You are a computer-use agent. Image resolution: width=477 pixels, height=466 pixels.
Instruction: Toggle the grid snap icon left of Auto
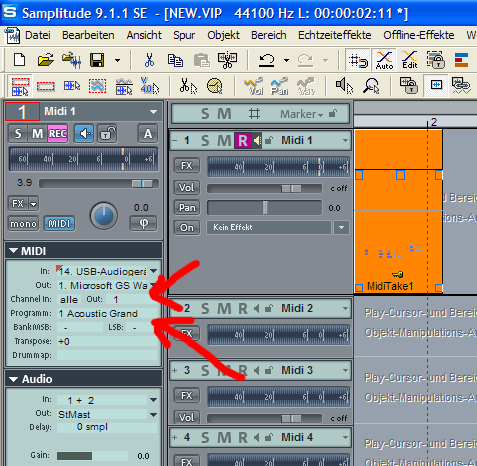pos(358,60)
